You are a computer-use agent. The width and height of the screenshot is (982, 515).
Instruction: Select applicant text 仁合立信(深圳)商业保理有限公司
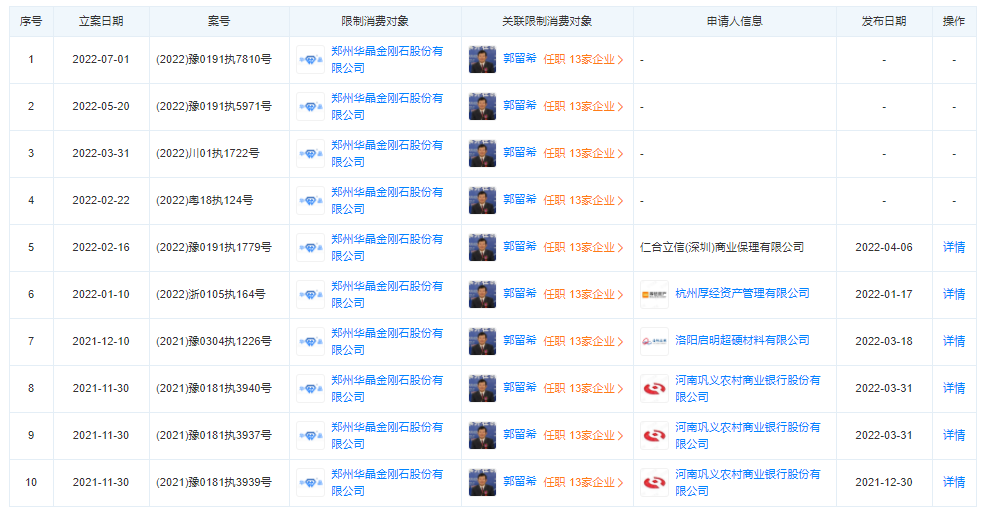(722, 247)
